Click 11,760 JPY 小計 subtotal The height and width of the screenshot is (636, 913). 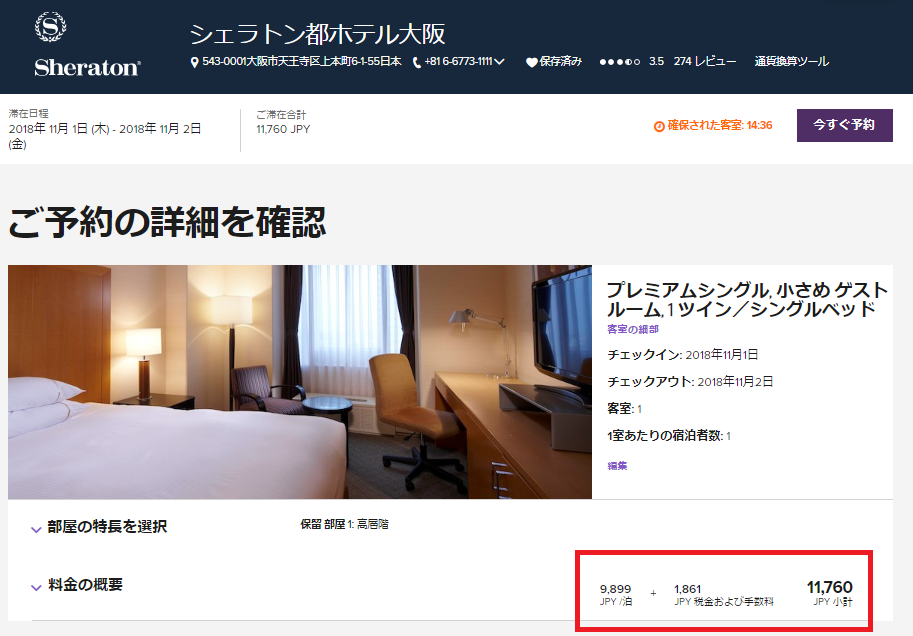point(830,593)
